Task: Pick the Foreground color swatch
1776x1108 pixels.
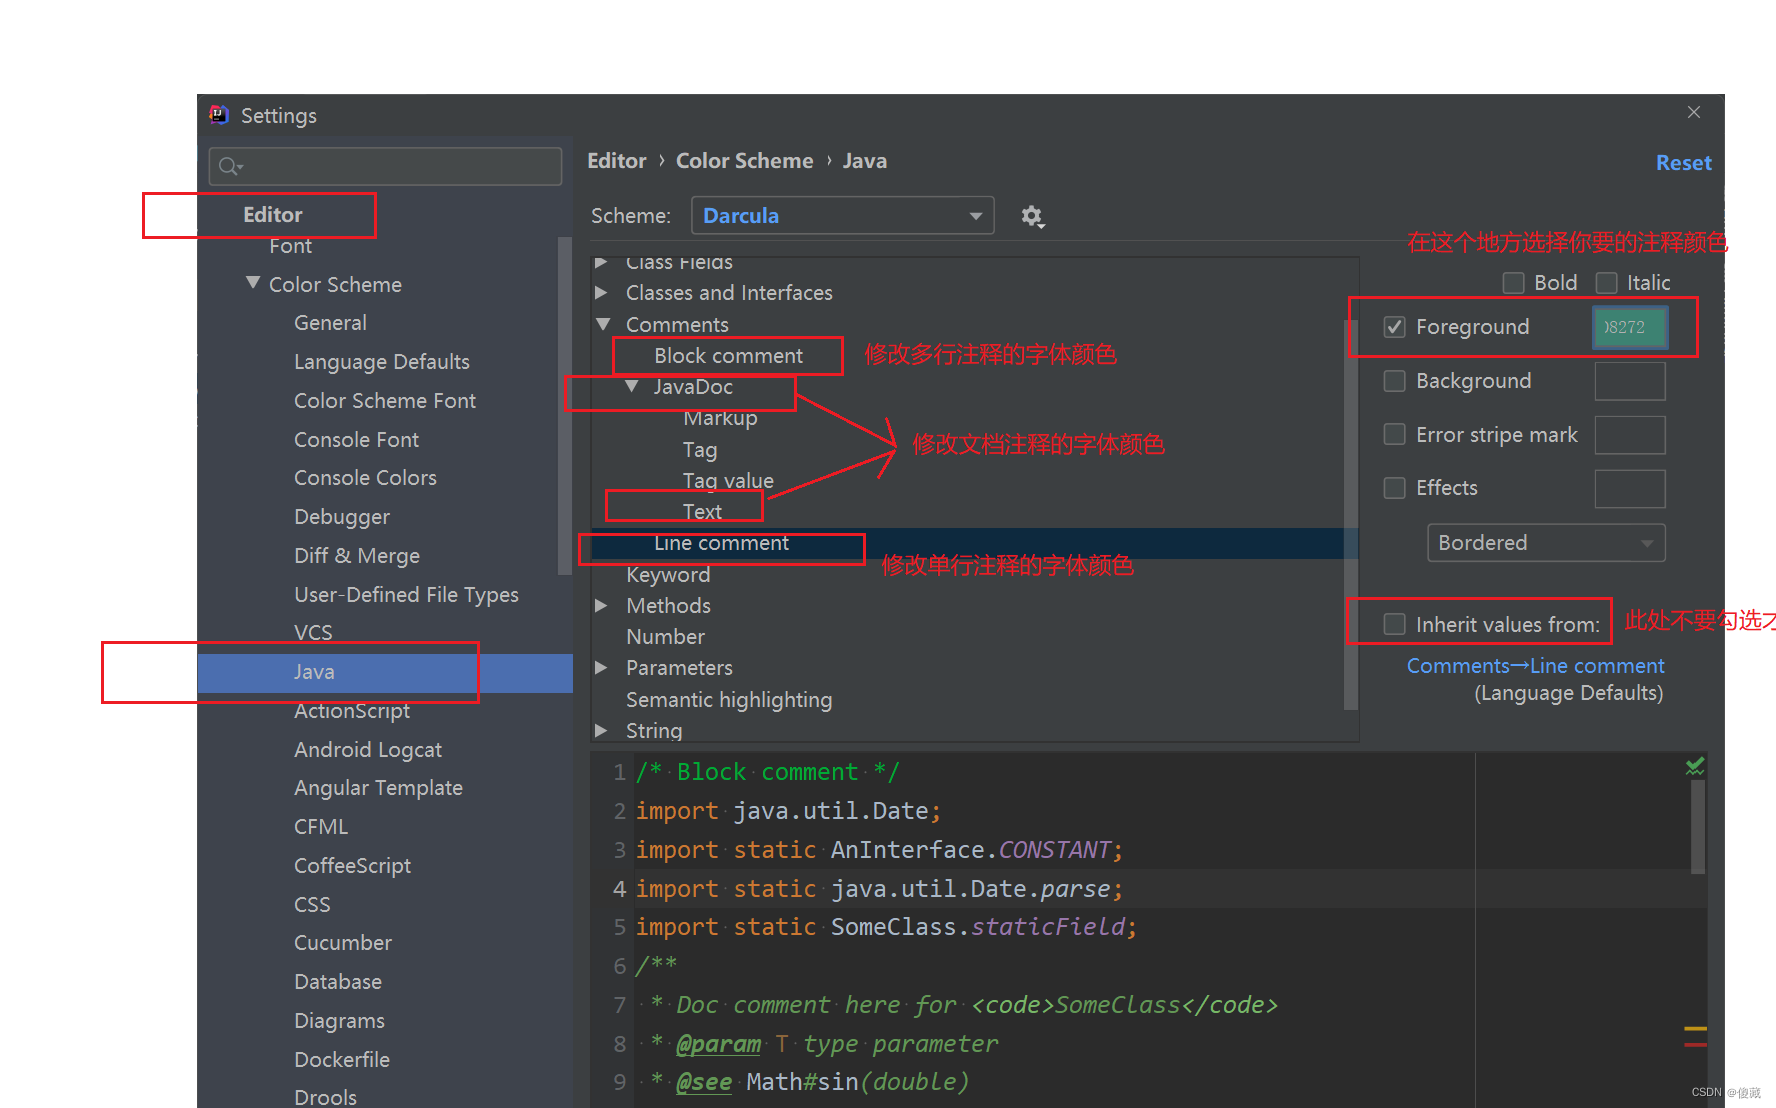Action: [1630, 327]
